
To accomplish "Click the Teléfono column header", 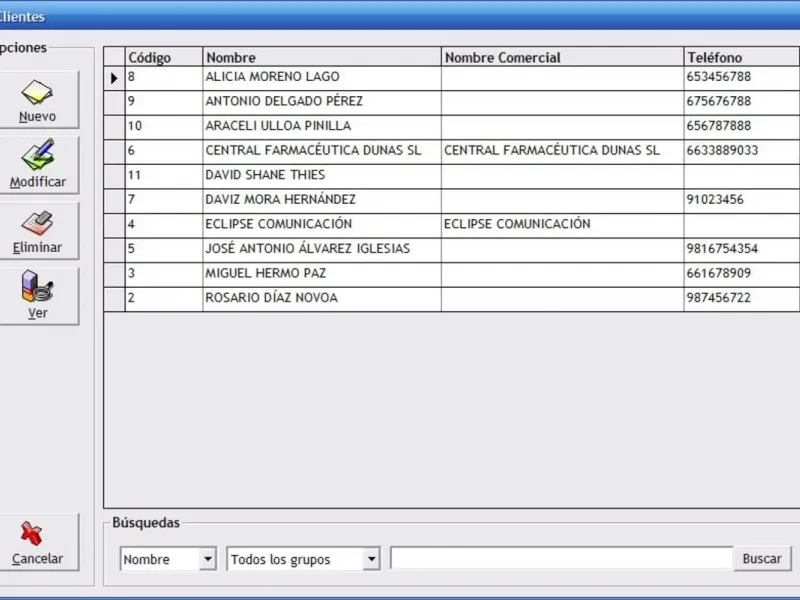I will pyautogui.click(x=742, y=57).
